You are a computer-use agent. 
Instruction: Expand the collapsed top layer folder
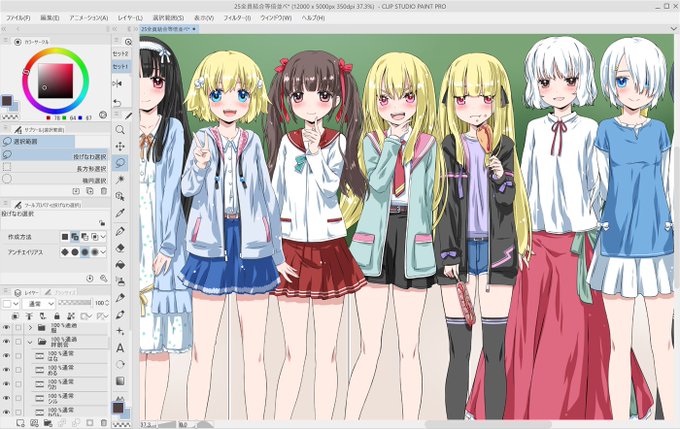pyautogui.click(x=30, y=328)
